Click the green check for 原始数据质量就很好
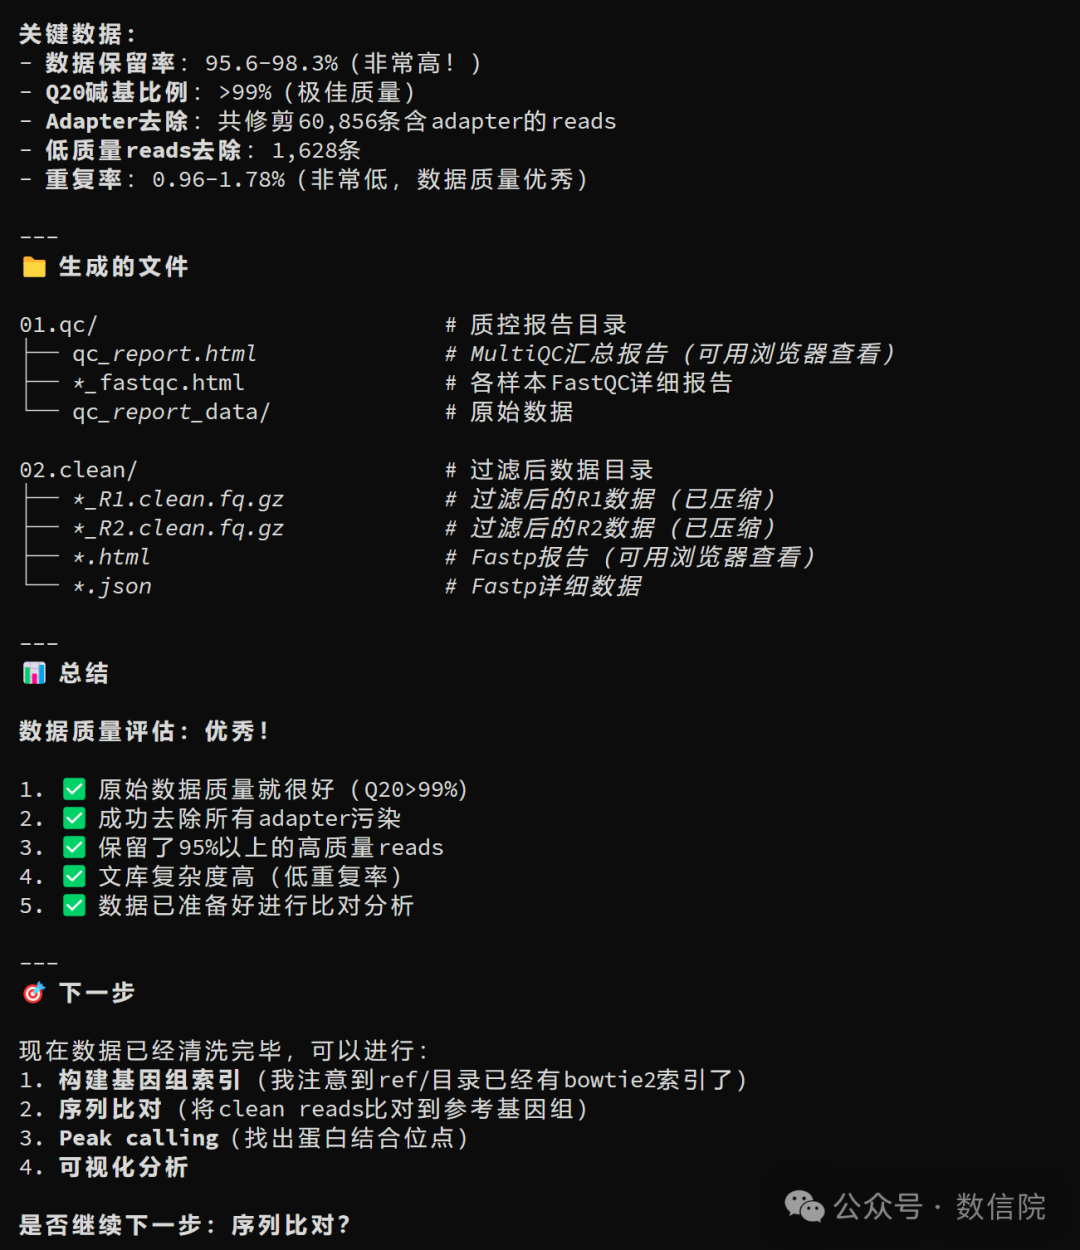Viewport: 1080px width, 1250px height. (x=74, y=789)
